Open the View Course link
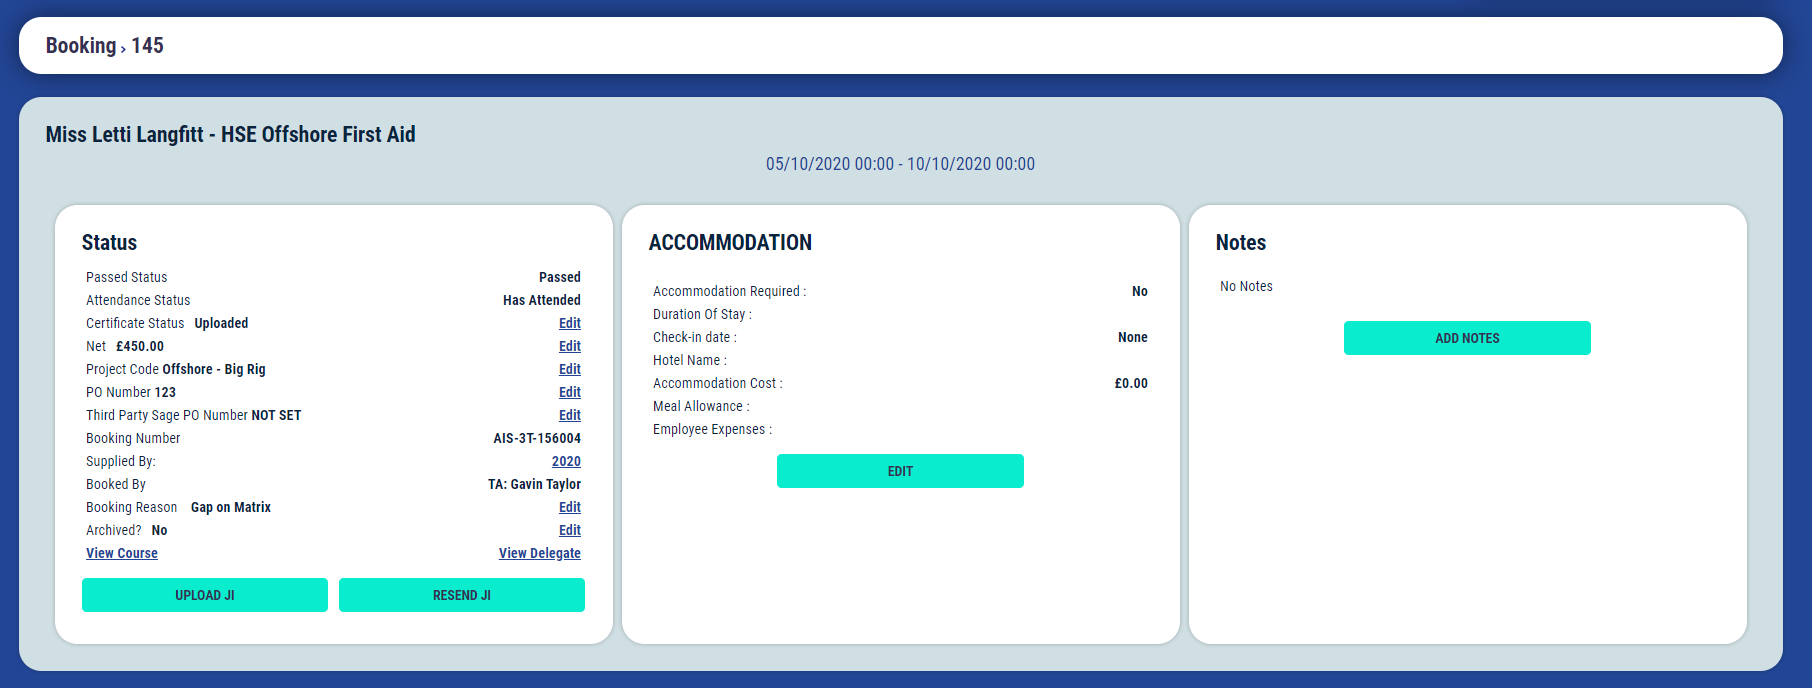 coord(122,553)
